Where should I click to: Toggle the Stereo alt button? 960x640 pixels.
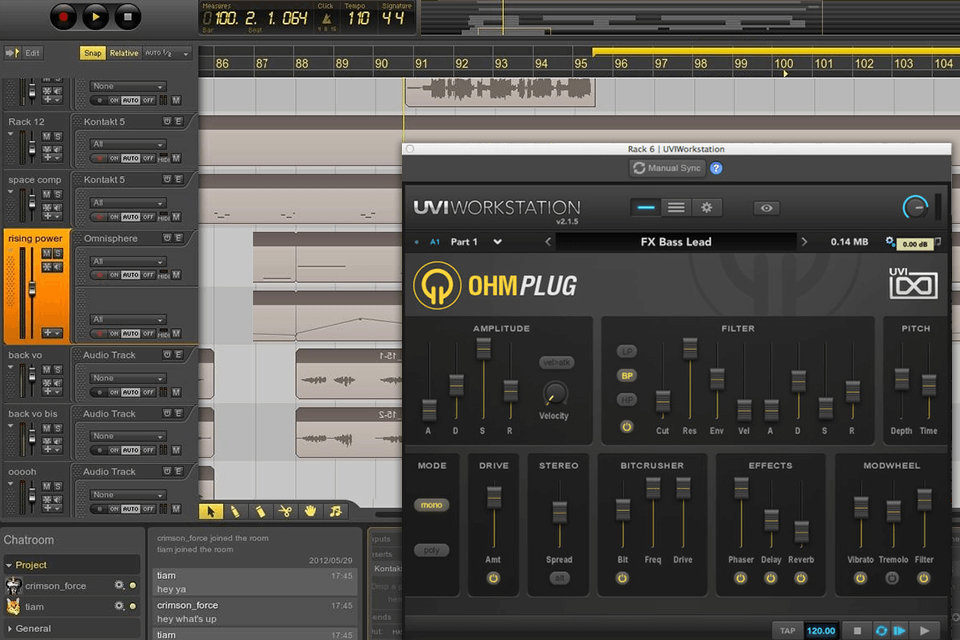pos(559,578)
